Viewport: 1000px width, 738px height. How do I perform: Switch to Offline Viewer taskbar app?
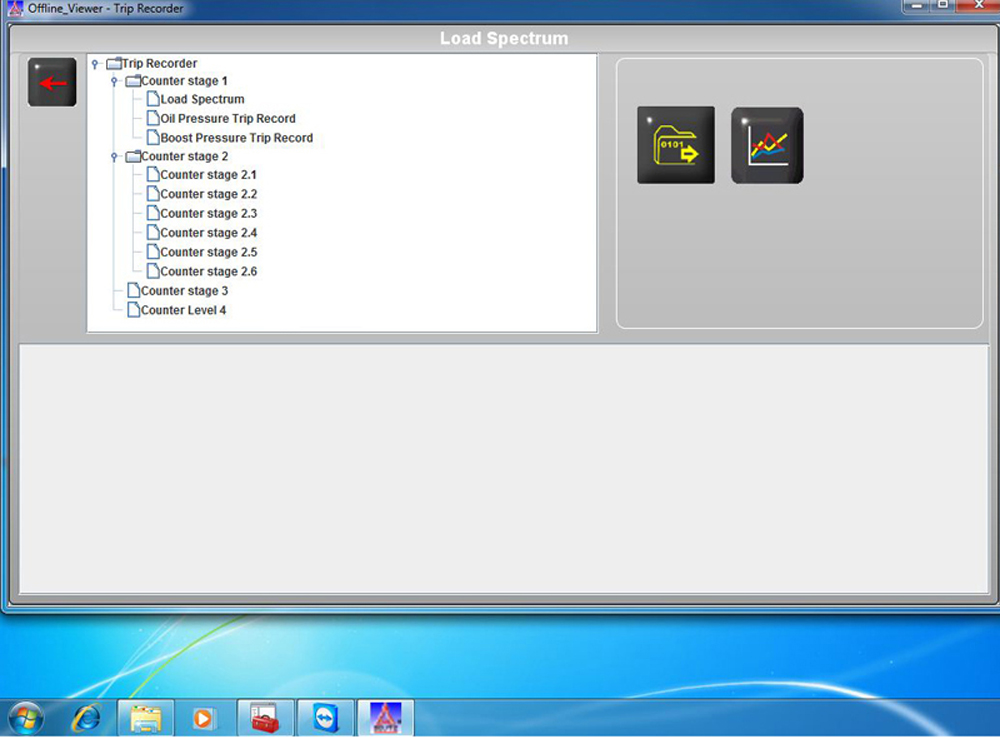pos(386,718)
